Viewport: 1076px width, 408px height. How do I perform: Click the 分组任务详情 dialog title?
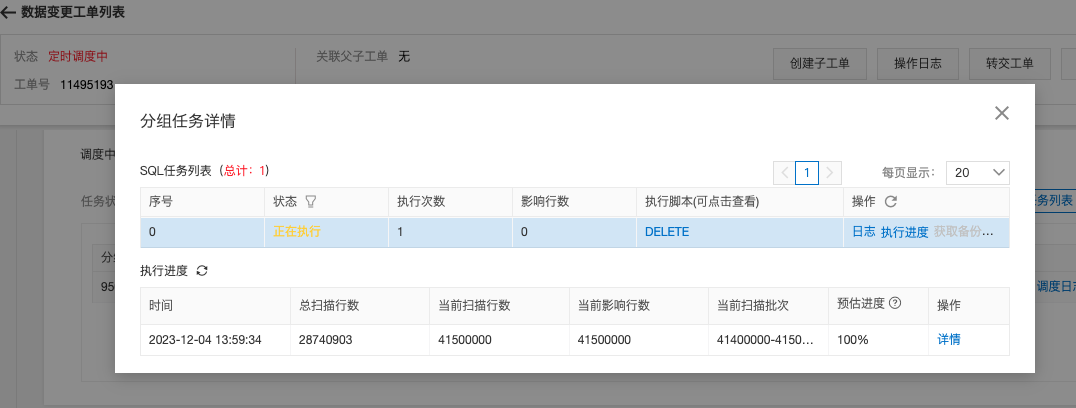tap(188, 121)
